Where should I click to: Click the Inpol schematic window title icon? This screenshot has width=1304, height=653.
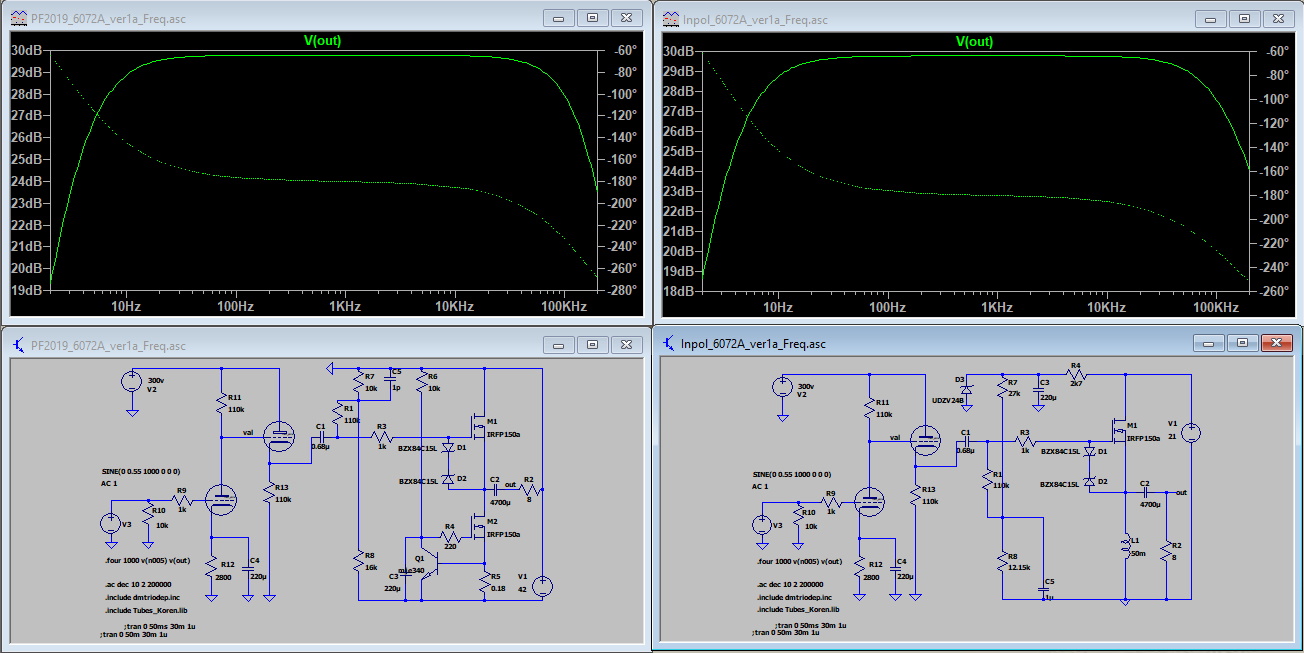tap(668, 343)
